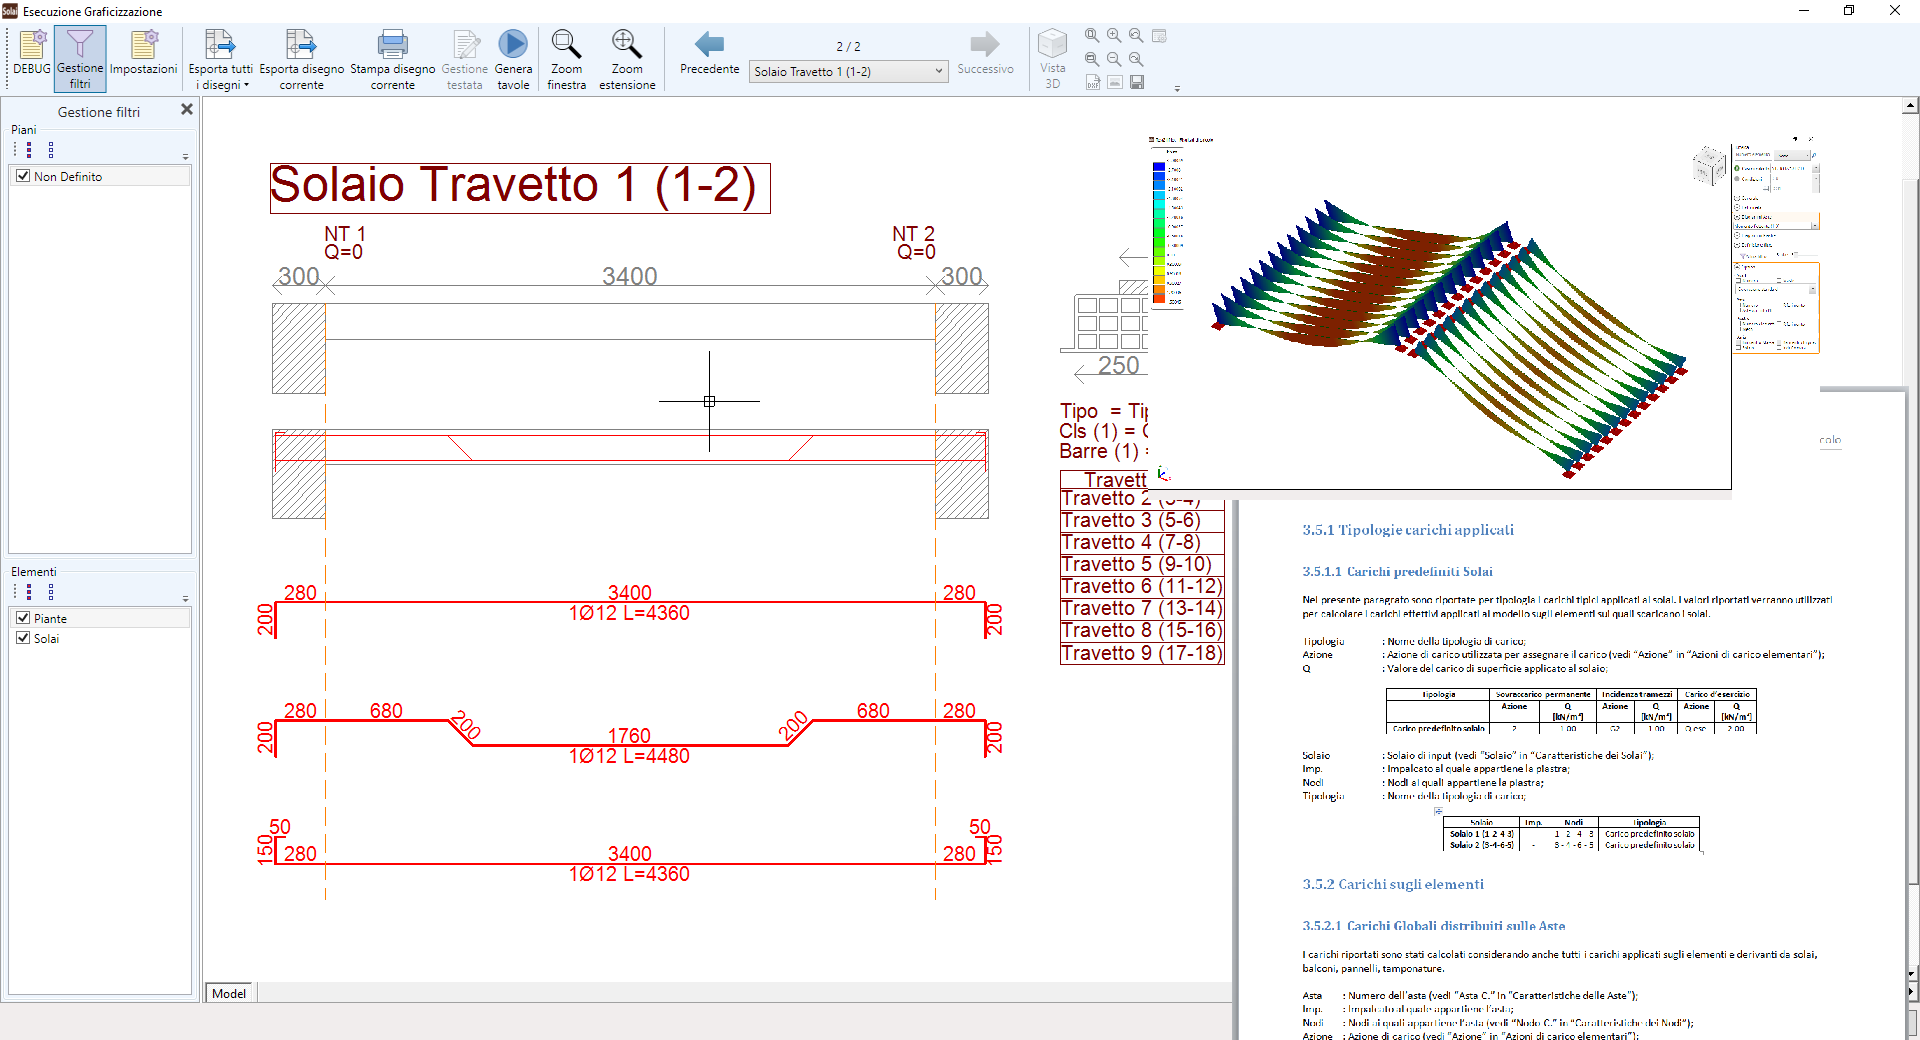
Task: Click Solaio Travetto 1 (1-2) title
Action: tap(520, 187)
